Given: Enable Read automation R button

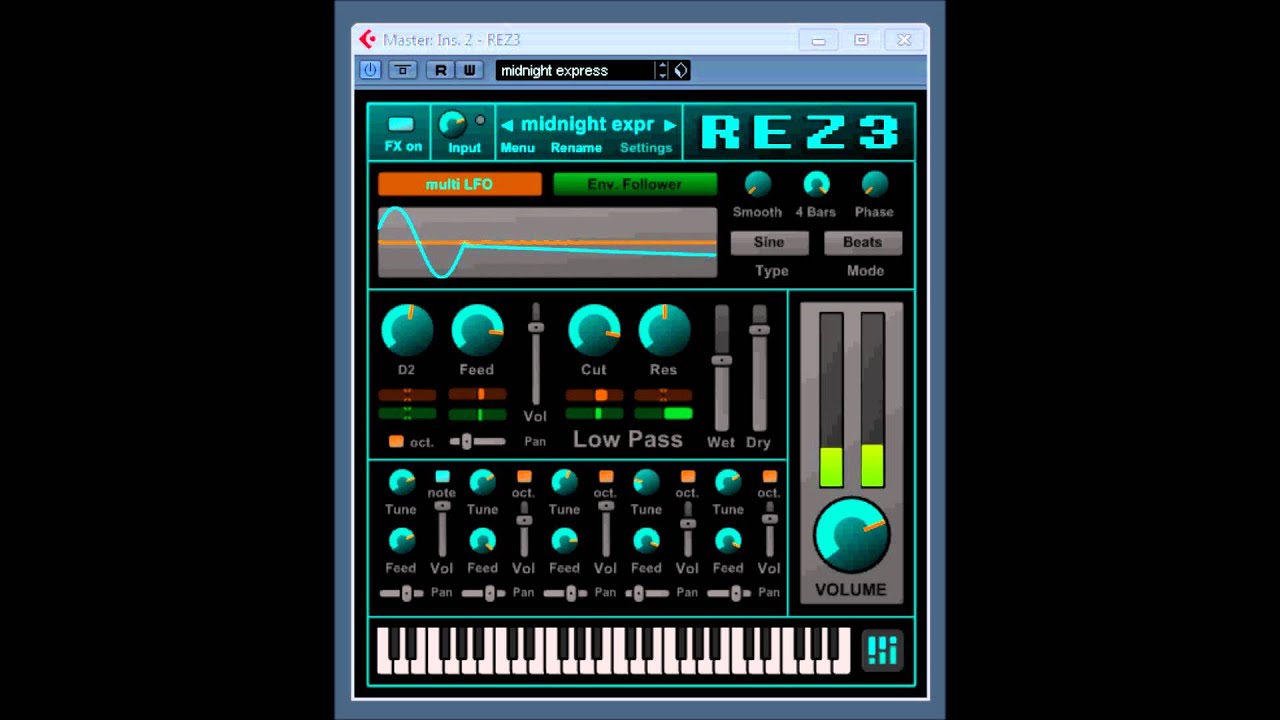Looking at the screenshot, I should (440, 70).
